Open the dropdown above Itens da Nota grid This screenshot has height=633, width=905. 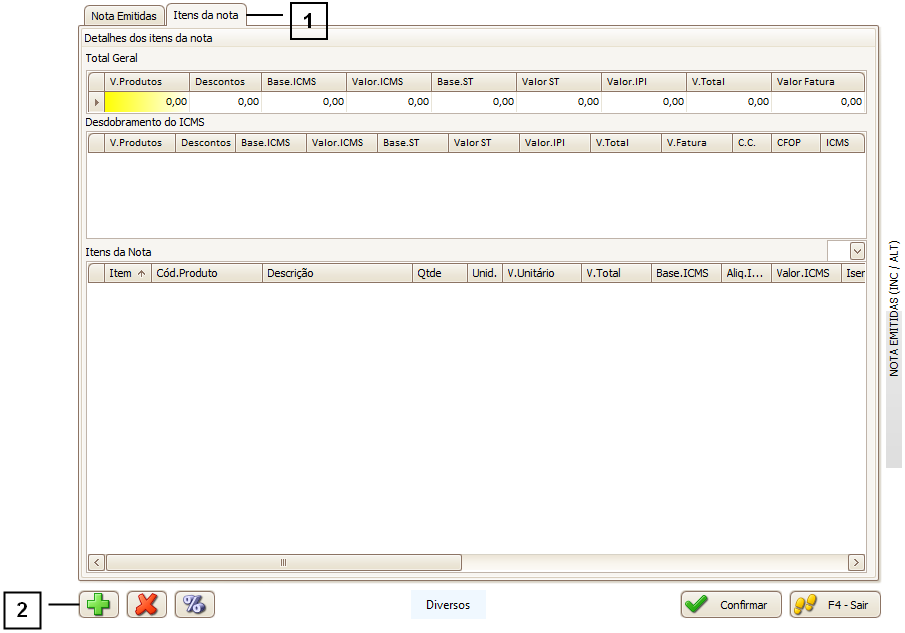point(856,251)
